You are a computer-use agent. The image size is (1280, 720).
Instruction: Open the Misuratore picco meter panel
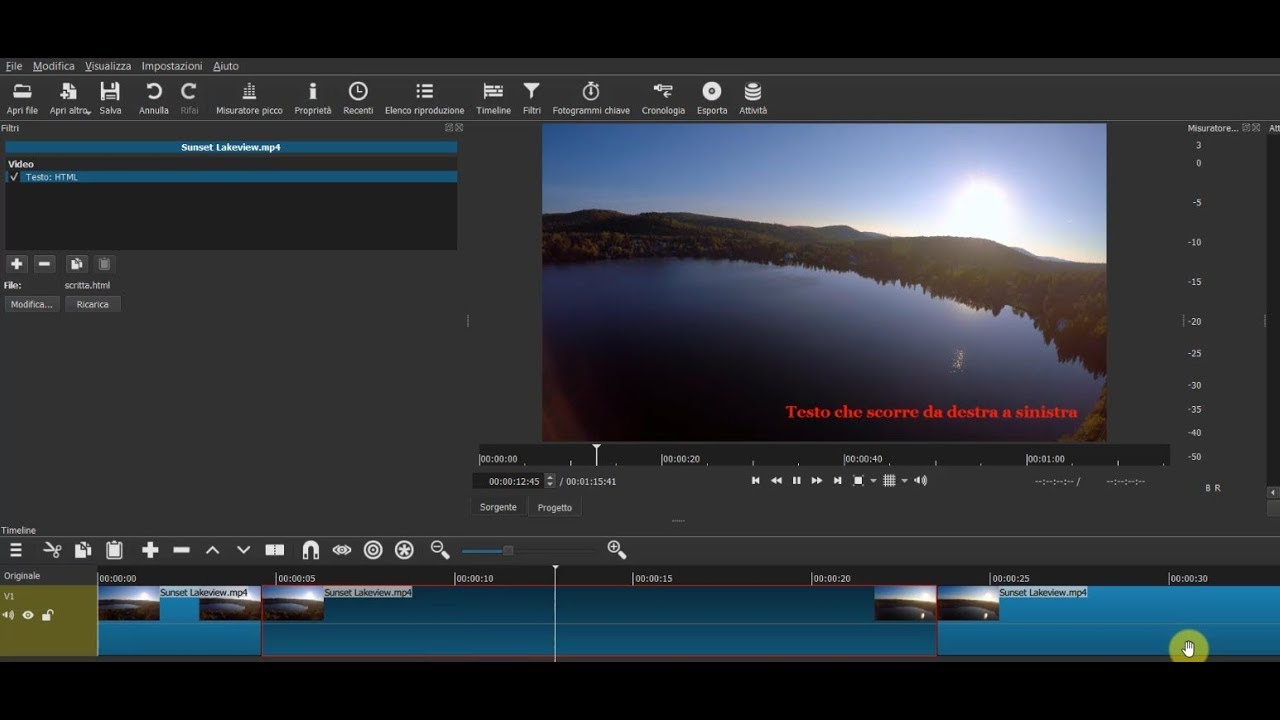249,97
